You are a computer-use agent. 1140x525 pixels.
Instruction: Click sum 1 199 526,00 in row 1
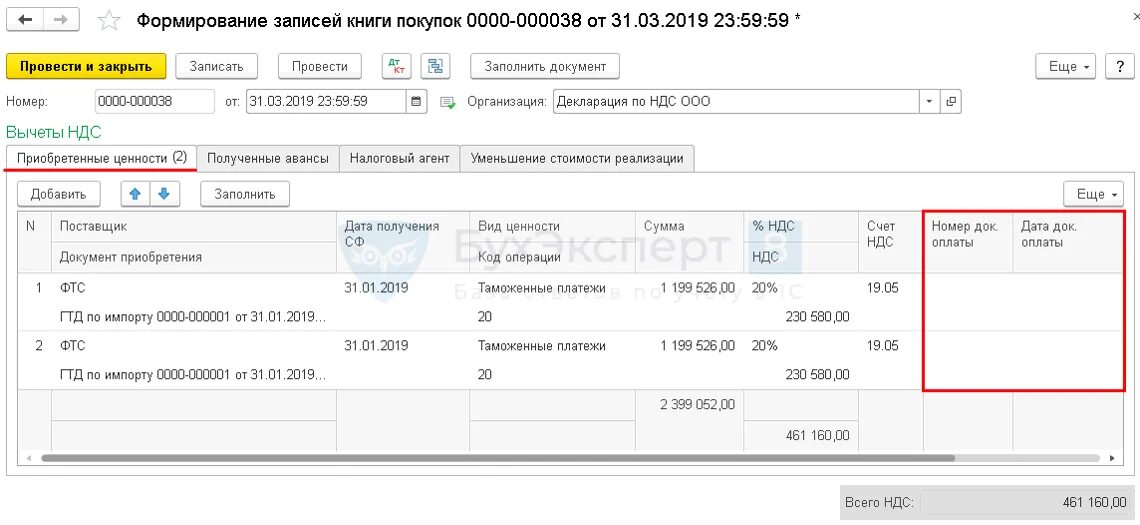(698, 288)
